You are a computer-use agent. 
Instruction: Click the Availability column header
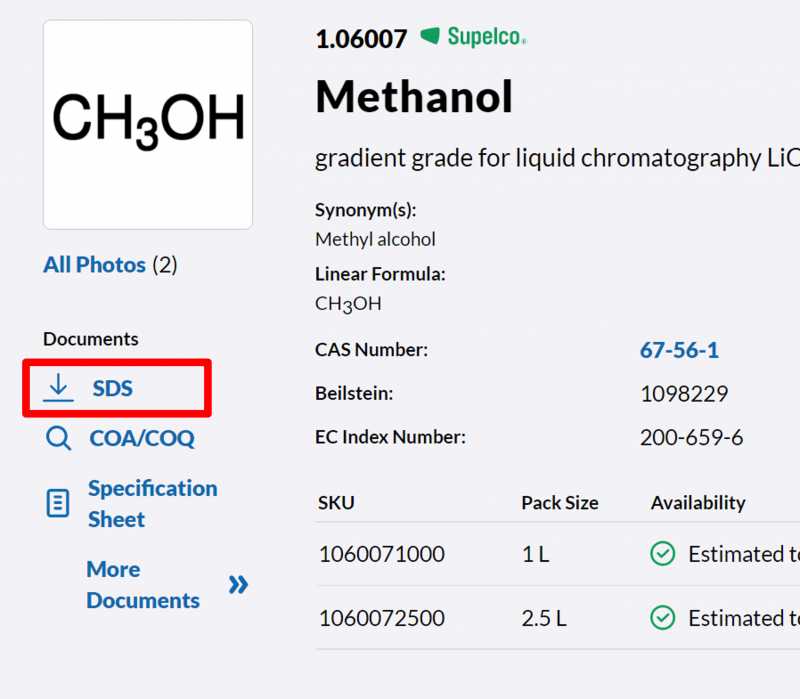tap(698, 503)
